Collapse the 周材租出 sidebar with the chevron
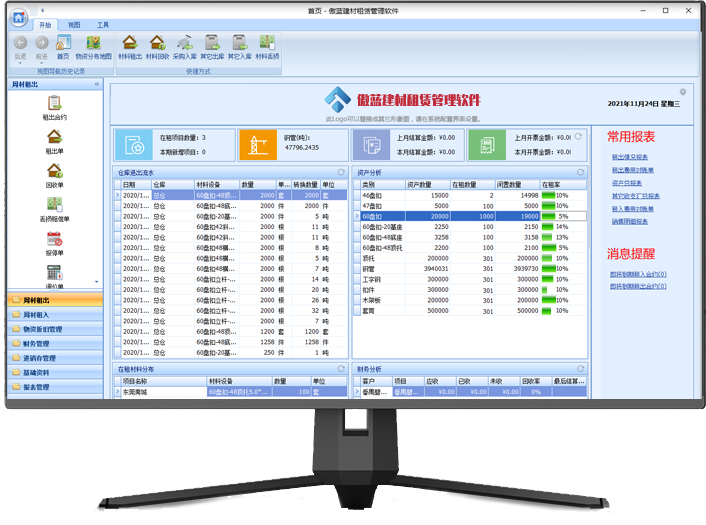706x525 pixels. click(x=97, y=85)
